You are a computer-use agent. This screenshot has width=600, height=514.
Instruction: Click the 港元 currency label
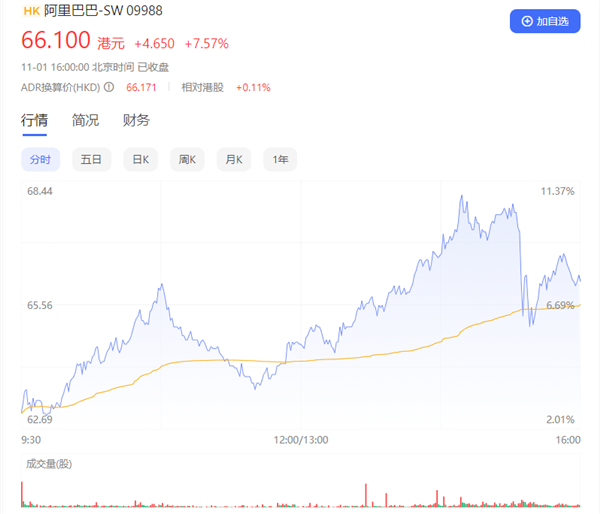[111, 43]
